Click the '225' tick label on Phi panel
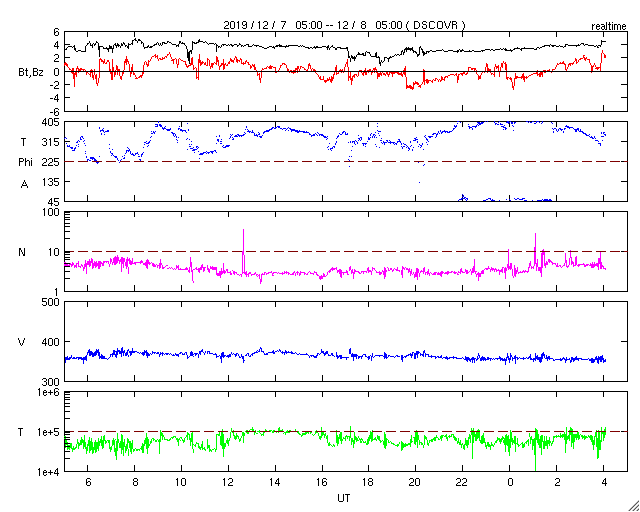 51,163
